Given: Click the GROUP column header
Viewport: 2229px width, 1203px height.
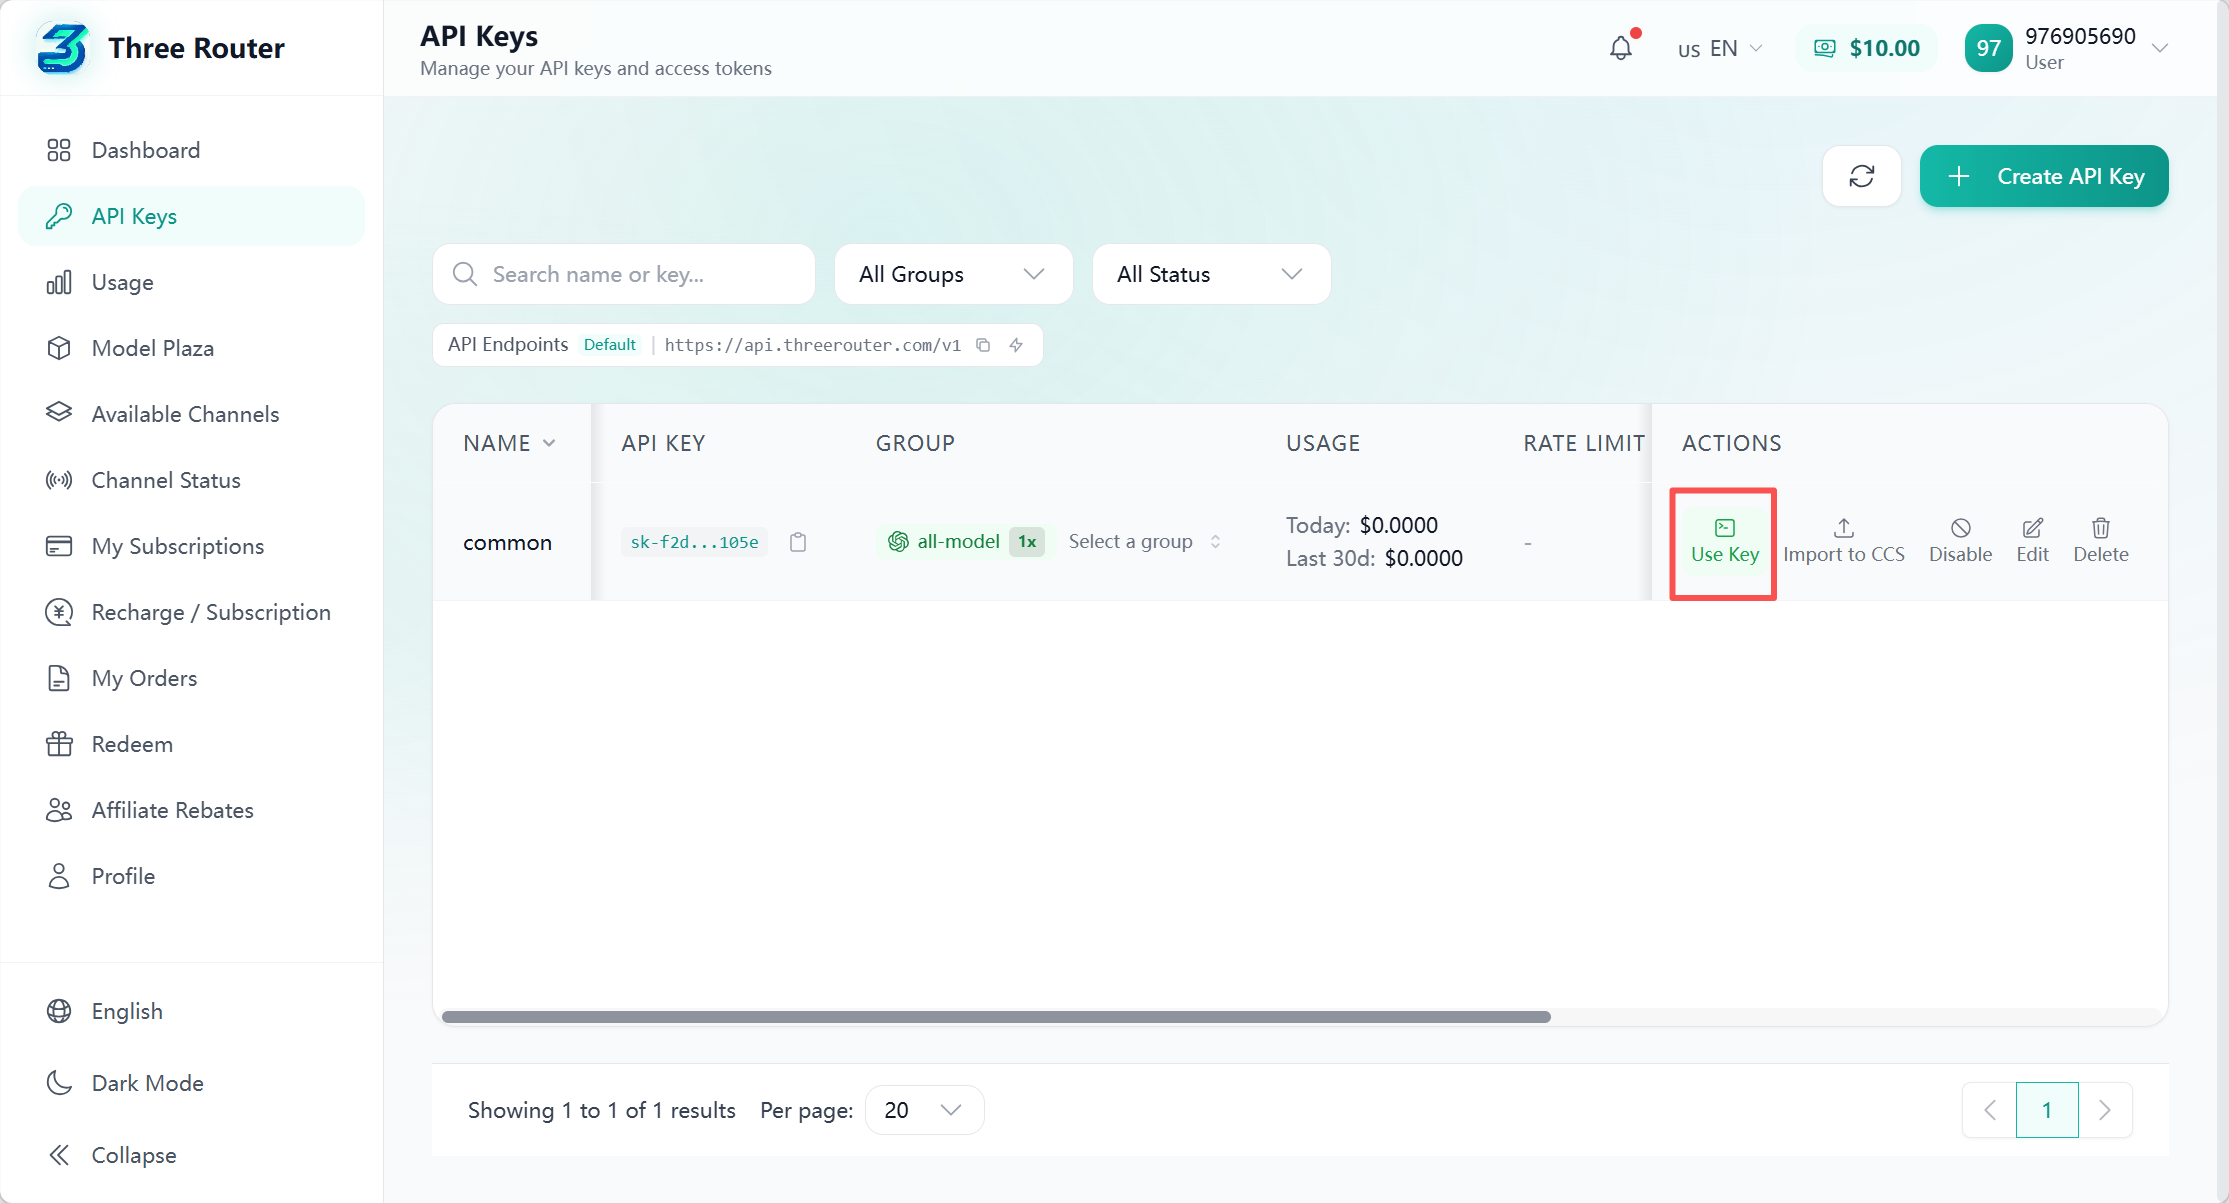Looking at the screenshot, I should click(915, 443).
